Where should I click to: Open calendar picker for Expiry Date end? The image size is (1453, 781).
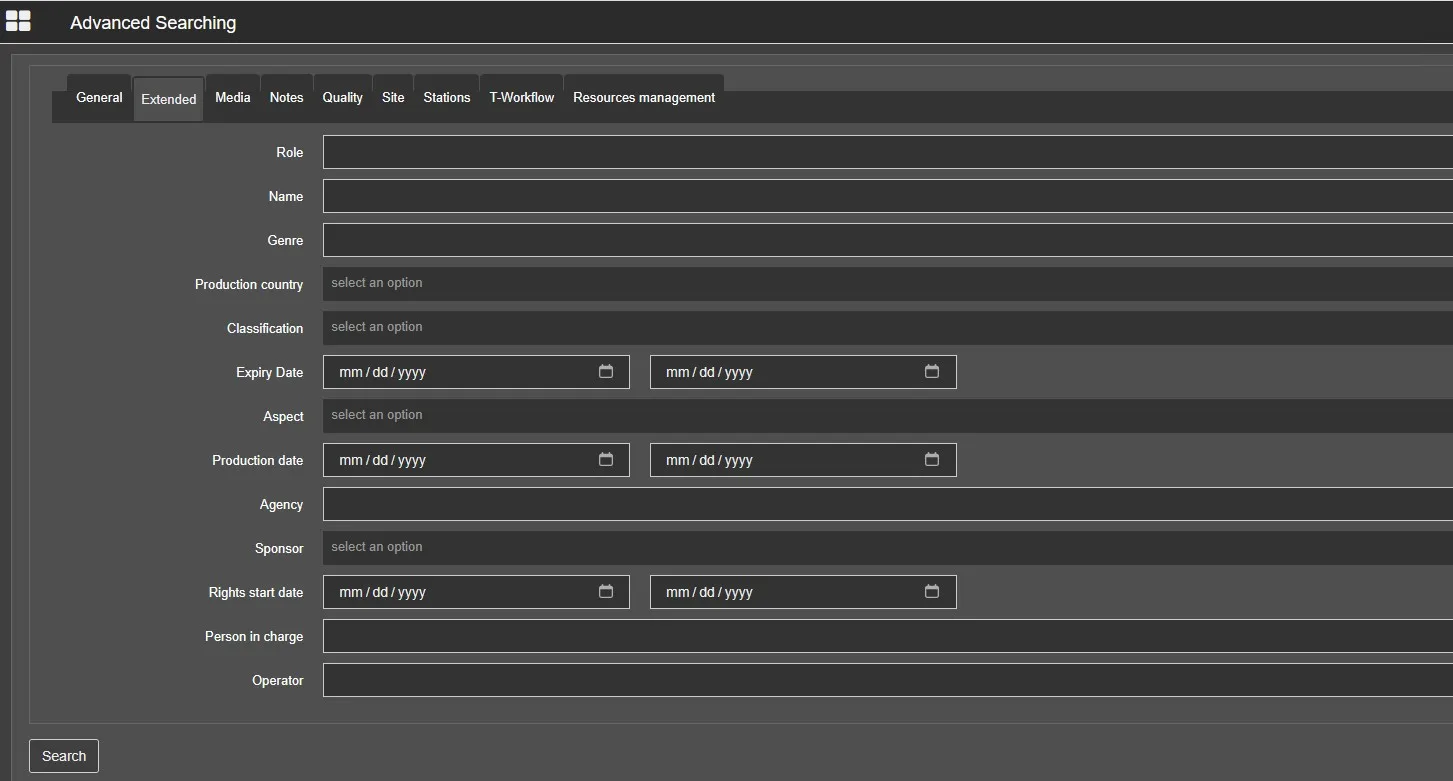point(931,372)
